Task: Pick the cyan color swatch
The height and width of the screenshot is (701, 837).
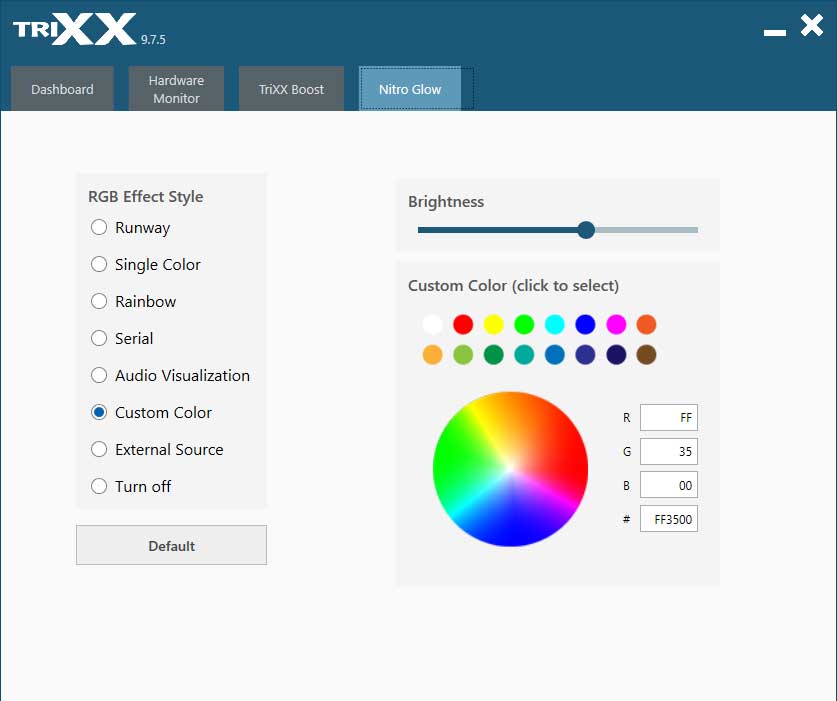Action: click(555, 324)
